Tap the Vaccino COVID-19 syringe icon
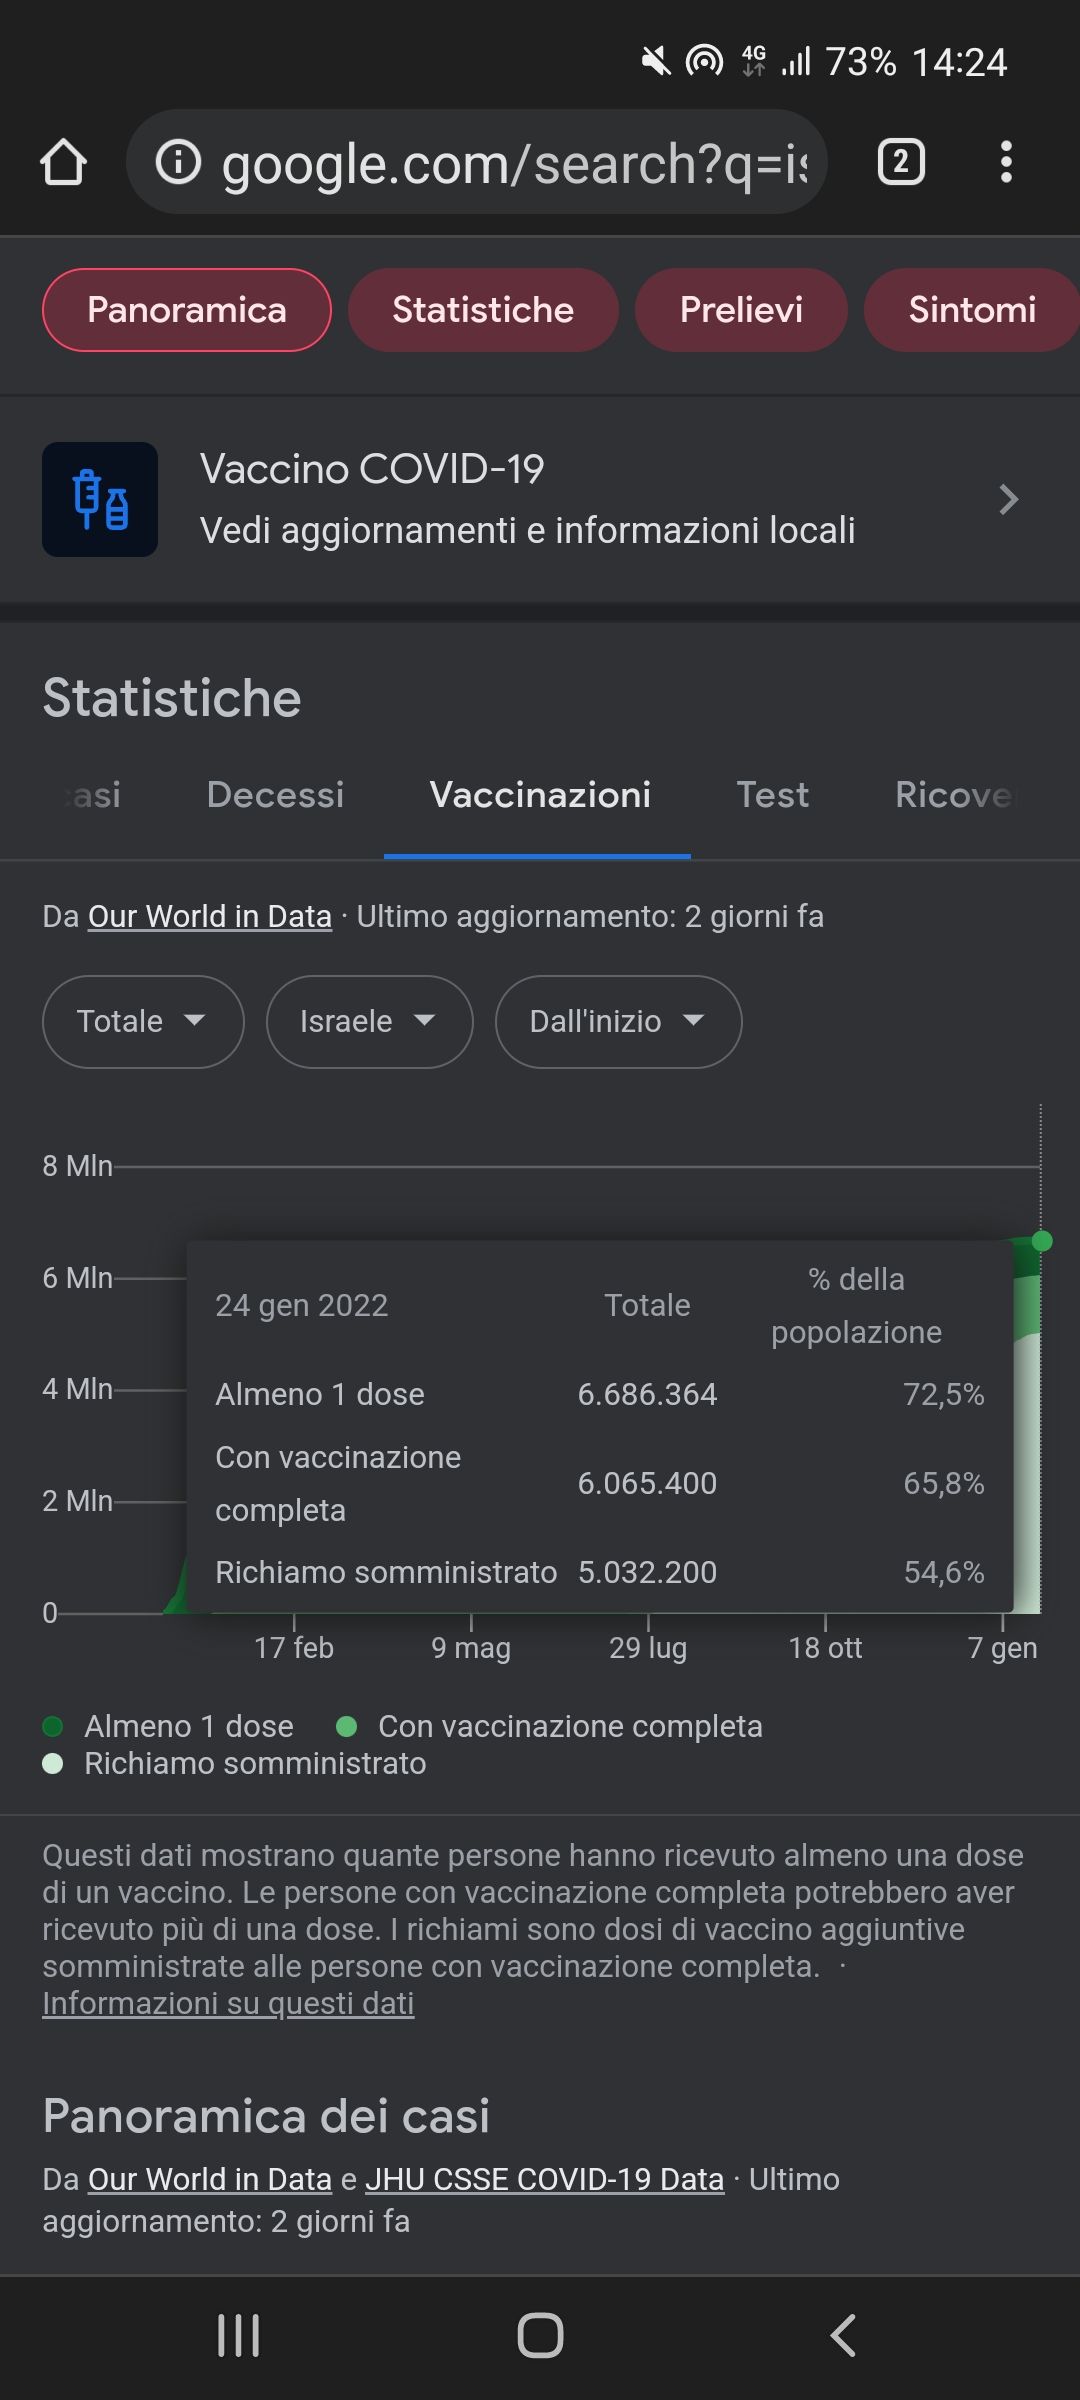The image size is (1080, 2400). click(100, 499)
